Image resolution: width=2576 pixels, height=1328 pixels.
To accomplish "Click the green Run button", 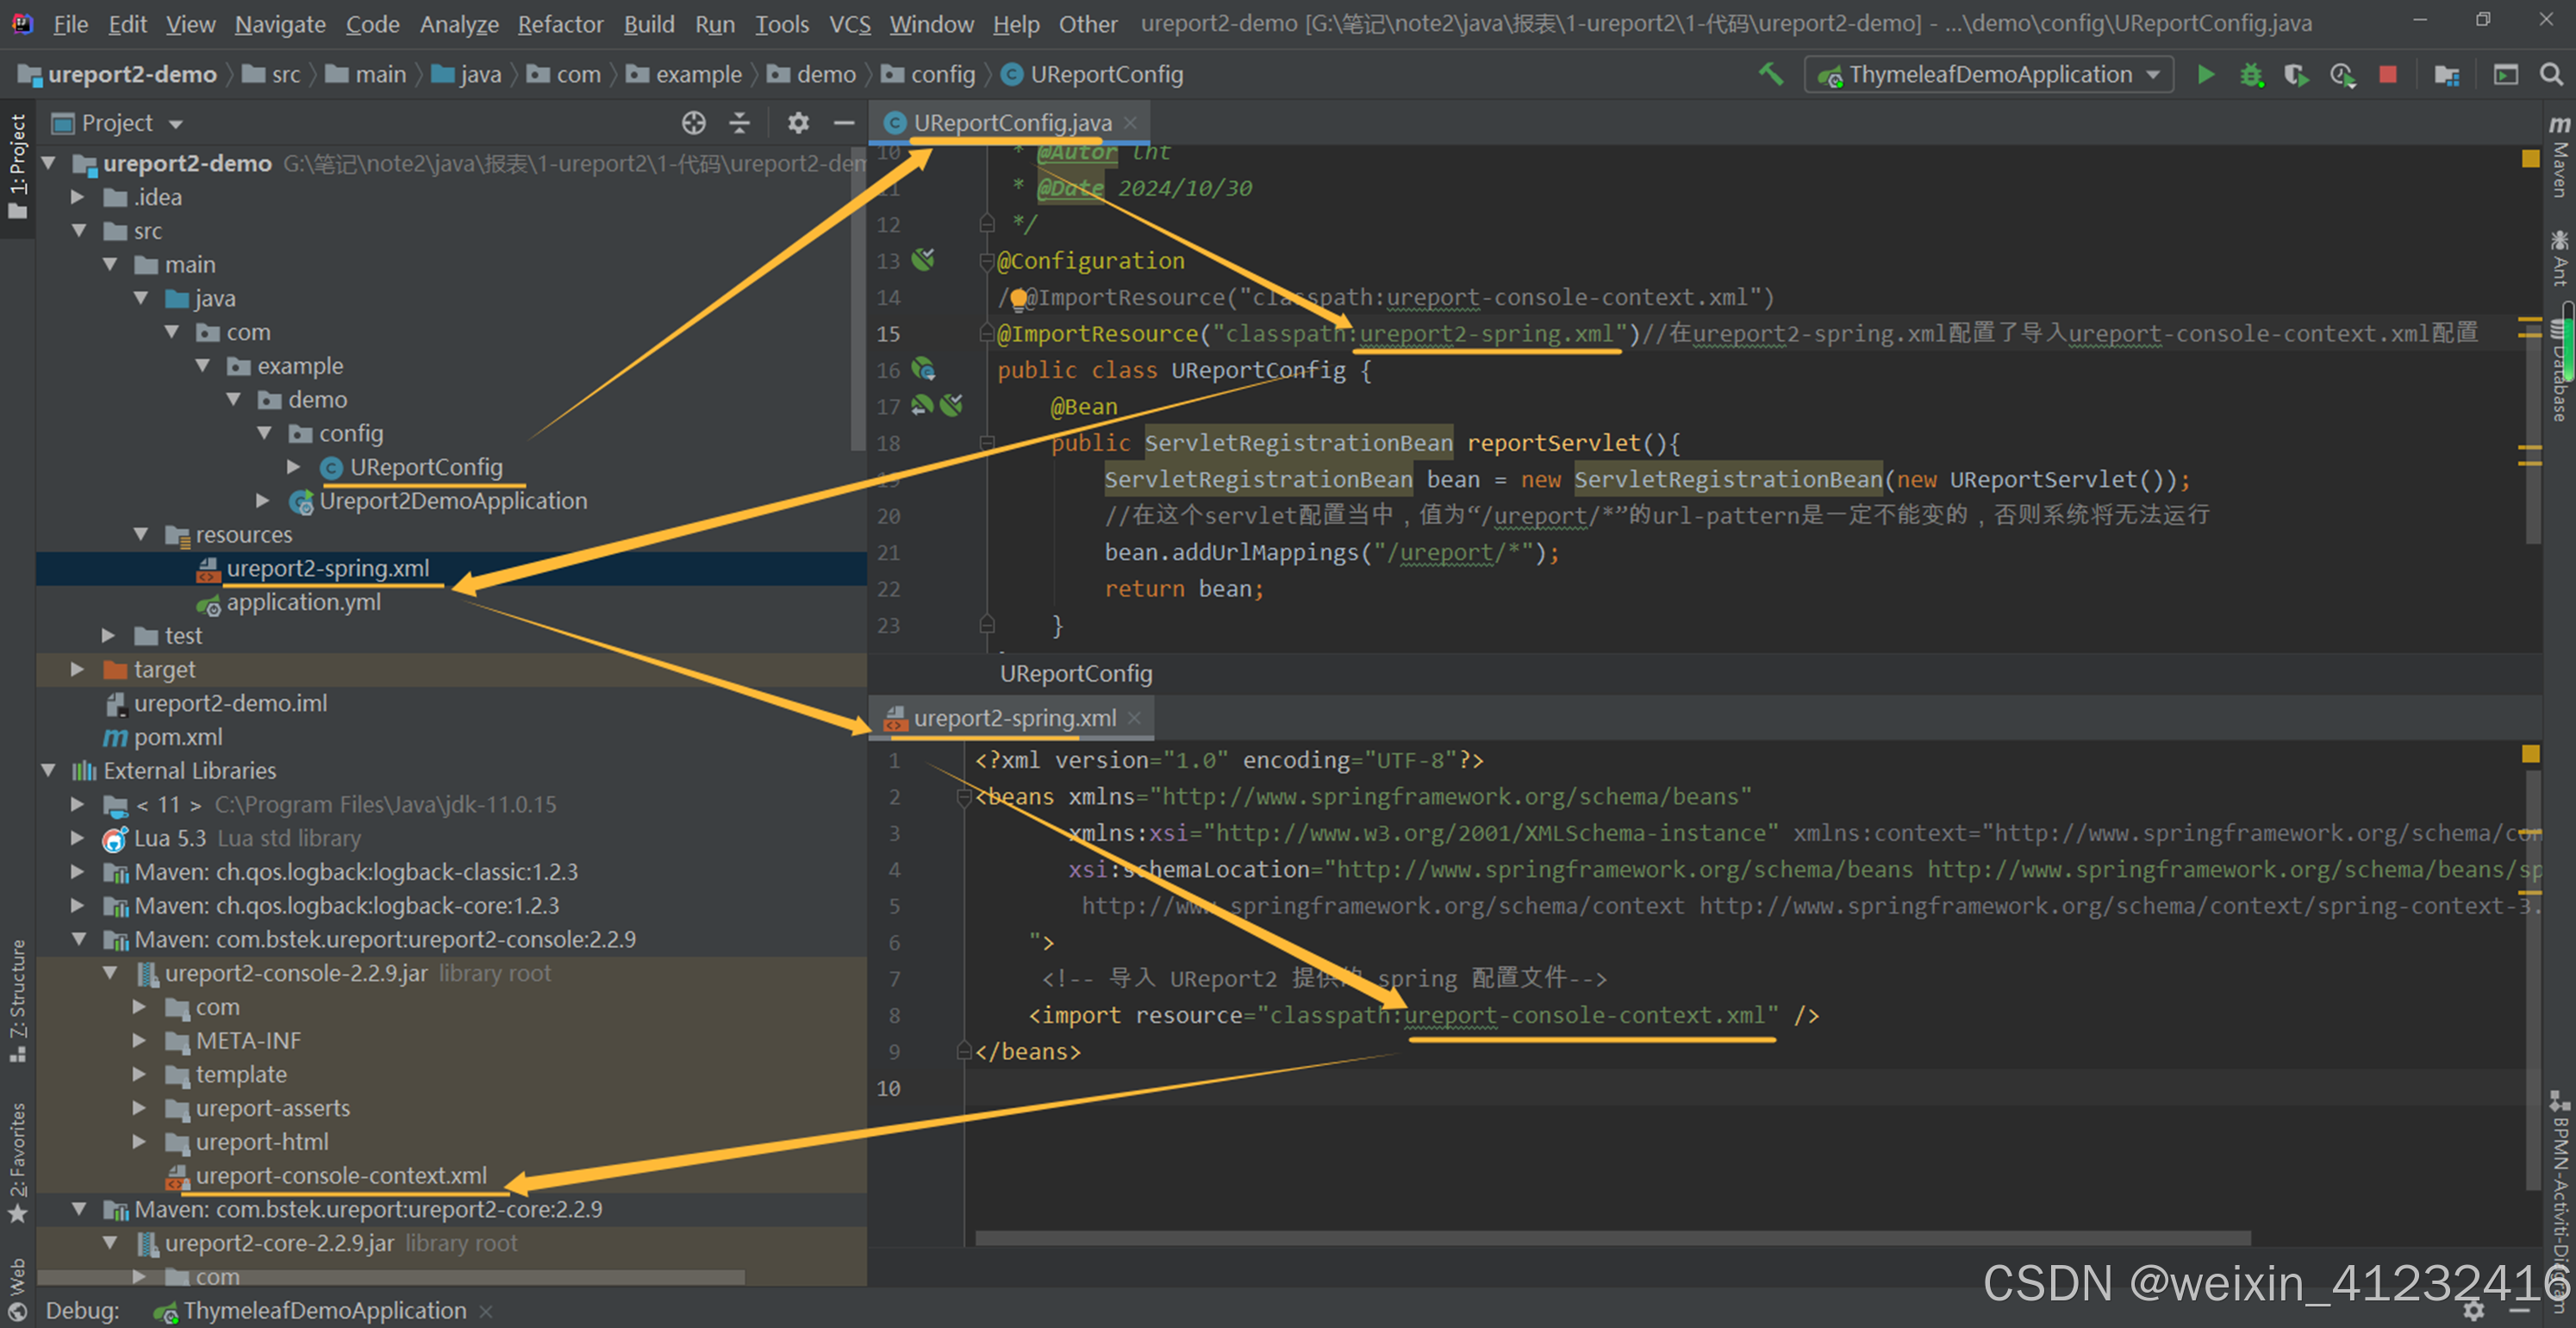I will [2205, 75].
